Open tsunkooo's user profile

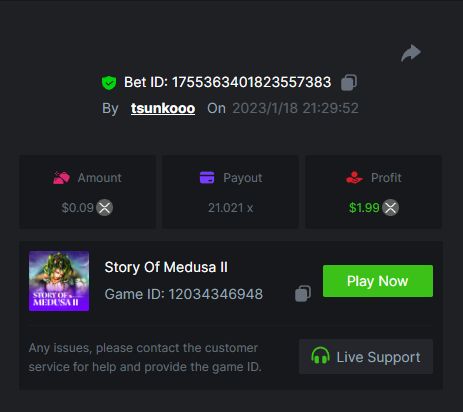pos(163,108)
